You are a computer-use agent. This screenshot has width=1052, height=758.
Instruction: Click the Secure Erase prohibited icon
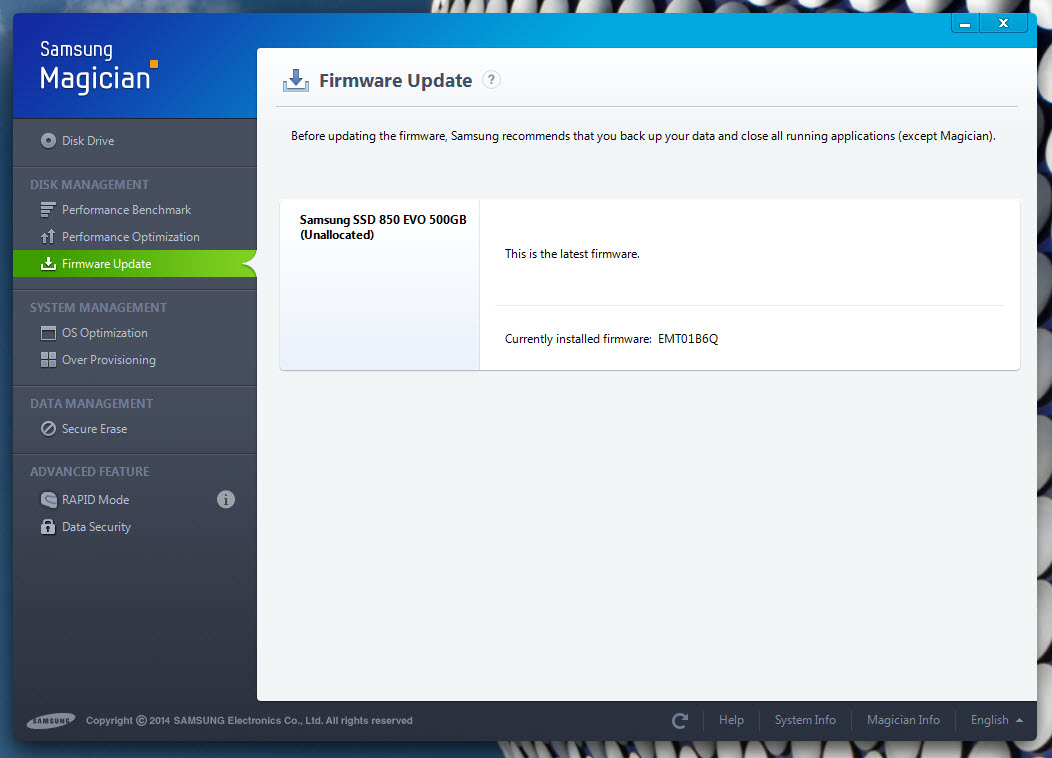pos(48,429)
